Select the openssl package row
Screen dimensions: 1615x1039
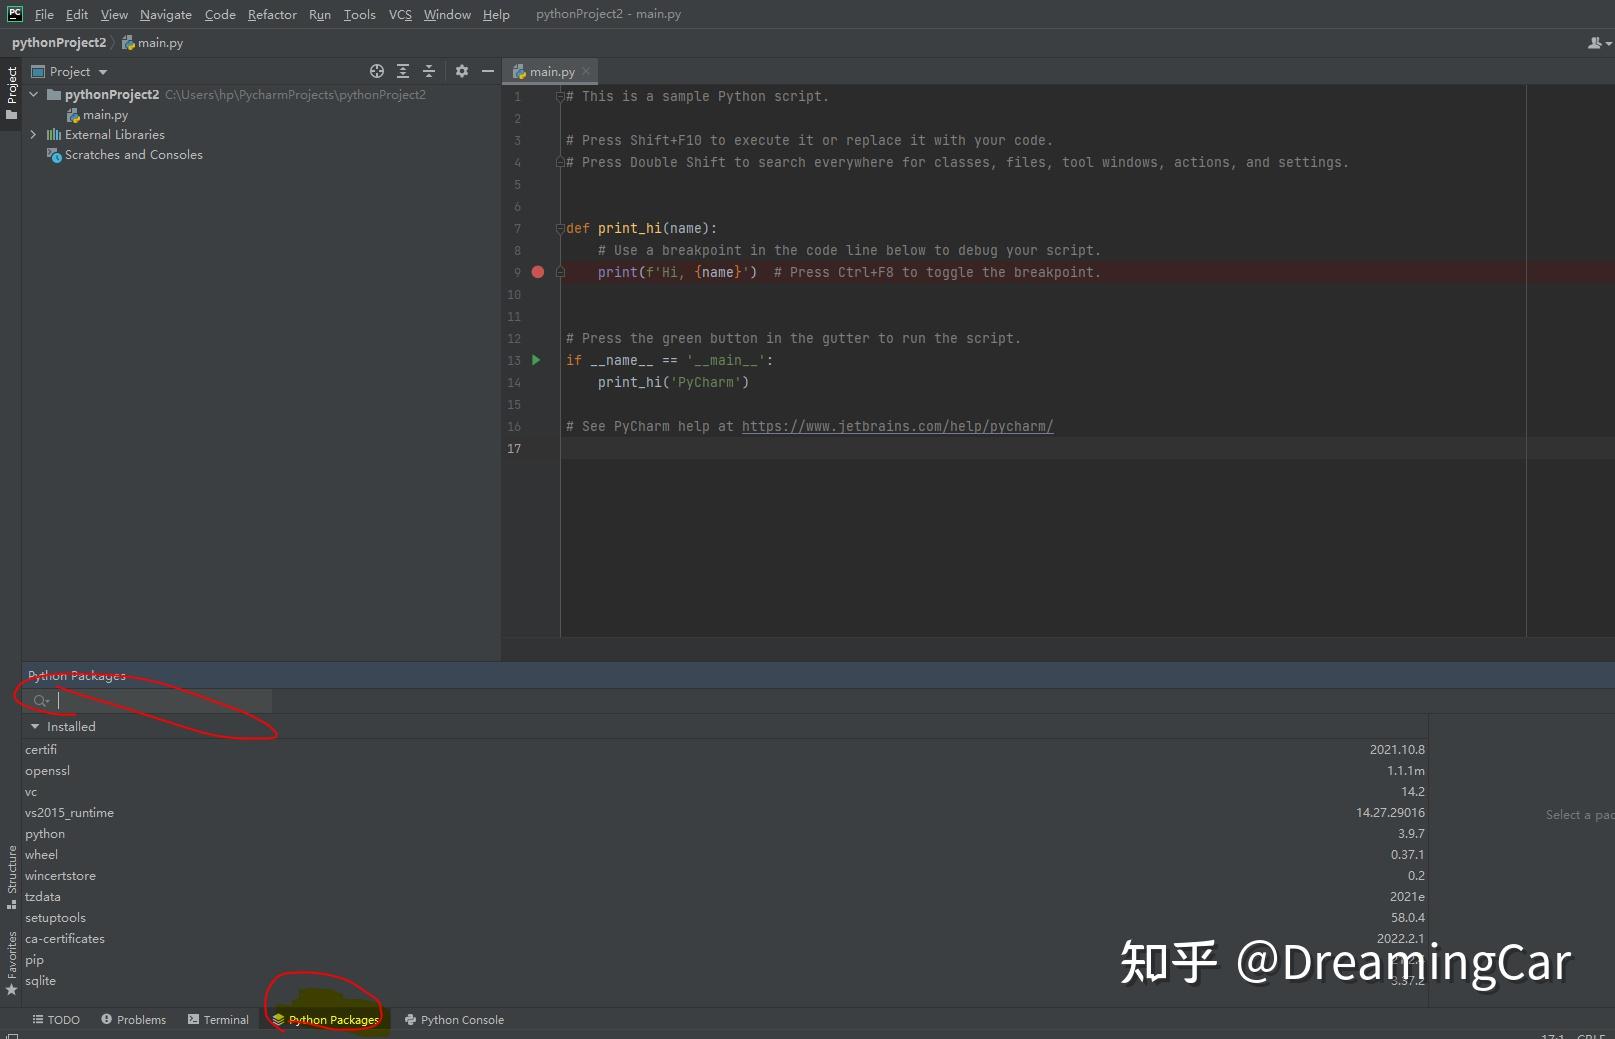coord(725,770)
